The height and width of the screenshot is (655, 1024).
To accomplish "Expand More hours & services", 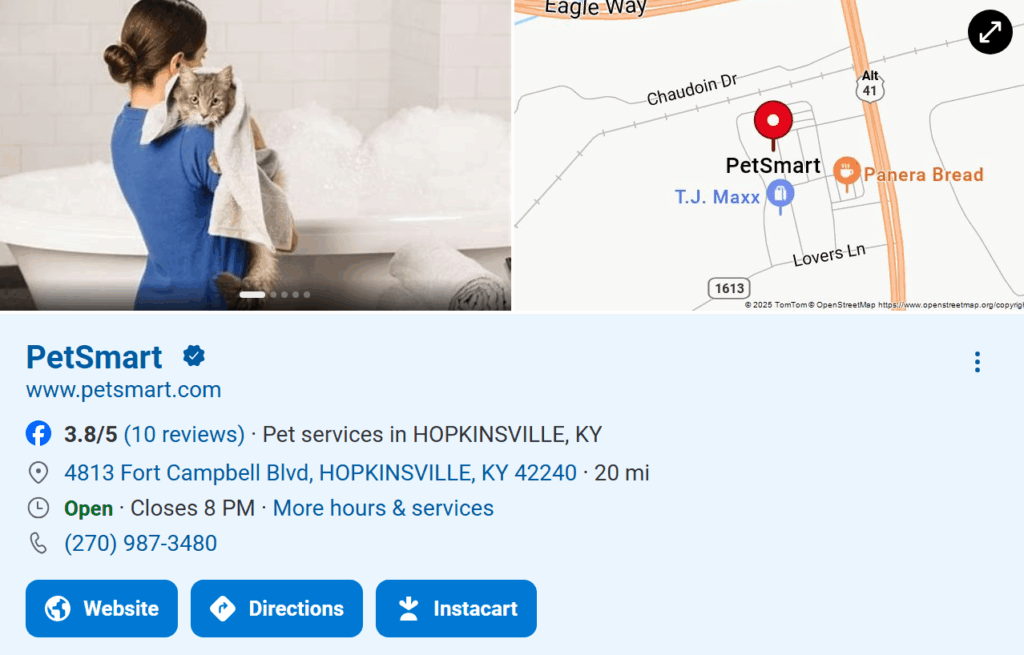I will pos(383,508).
